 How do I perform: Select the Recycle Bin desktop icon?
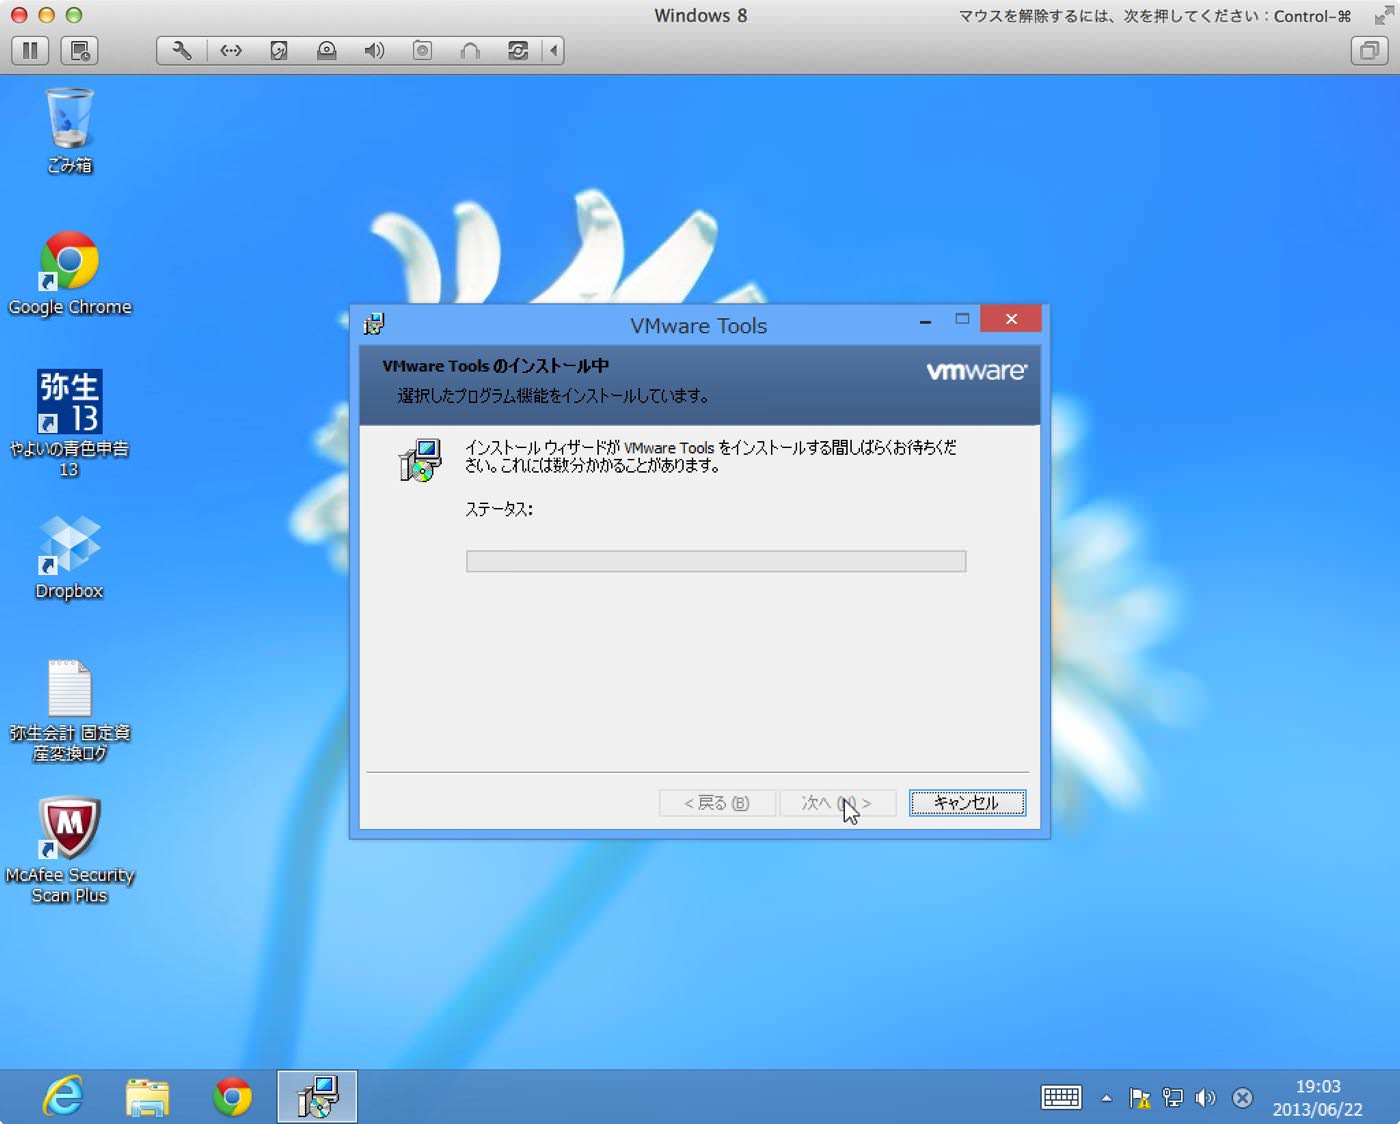point(70,131)
